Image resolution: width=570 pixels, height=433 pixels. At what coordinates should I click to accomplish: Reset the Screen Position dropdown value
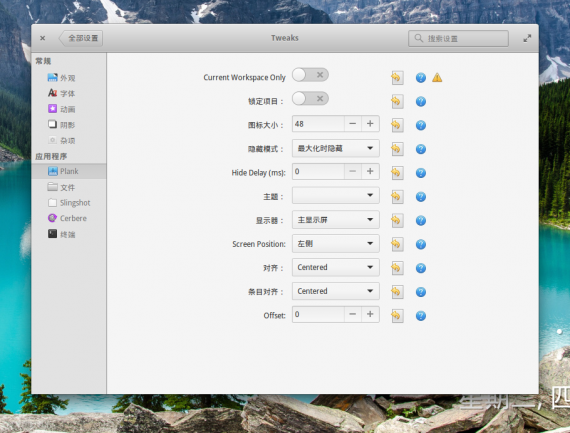(x=397, y=244)
